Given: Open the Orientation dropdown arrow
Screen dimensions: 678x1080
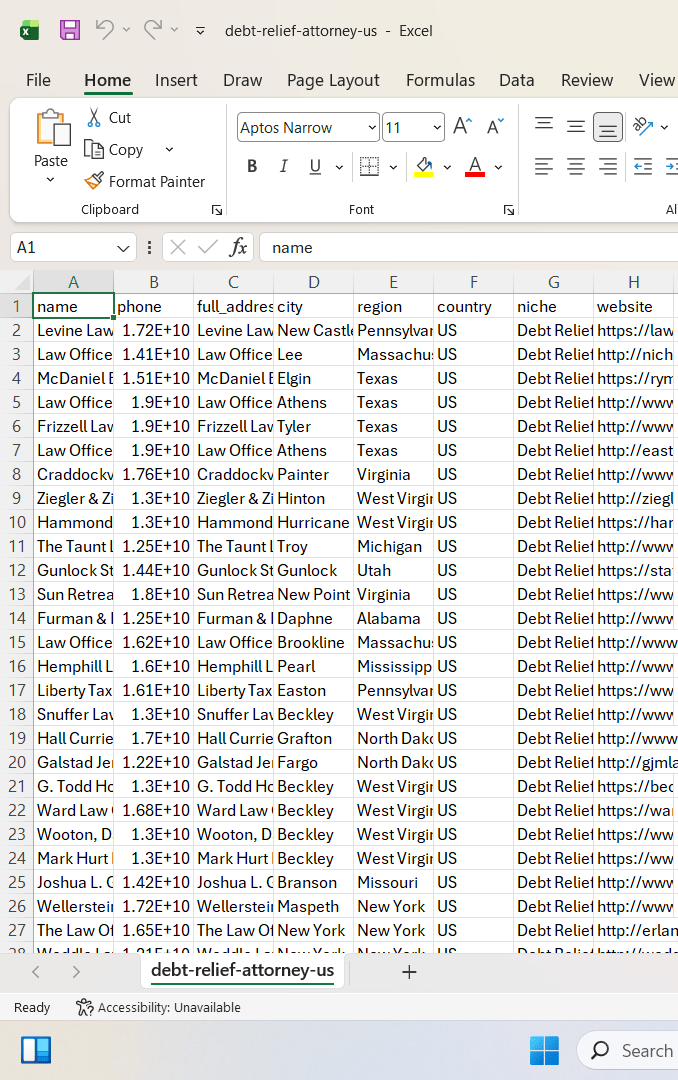Looking at the screenshot, I should coord(664,127).
